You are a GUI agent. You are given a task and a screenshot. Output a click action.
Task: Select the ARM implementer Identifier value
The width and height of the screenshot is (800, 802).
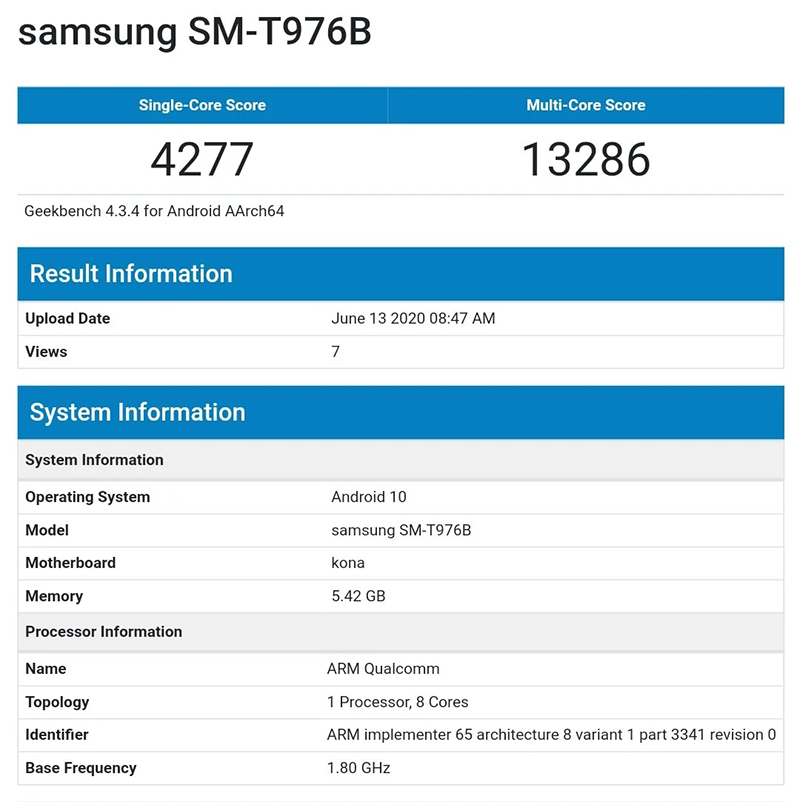point(551,734)
